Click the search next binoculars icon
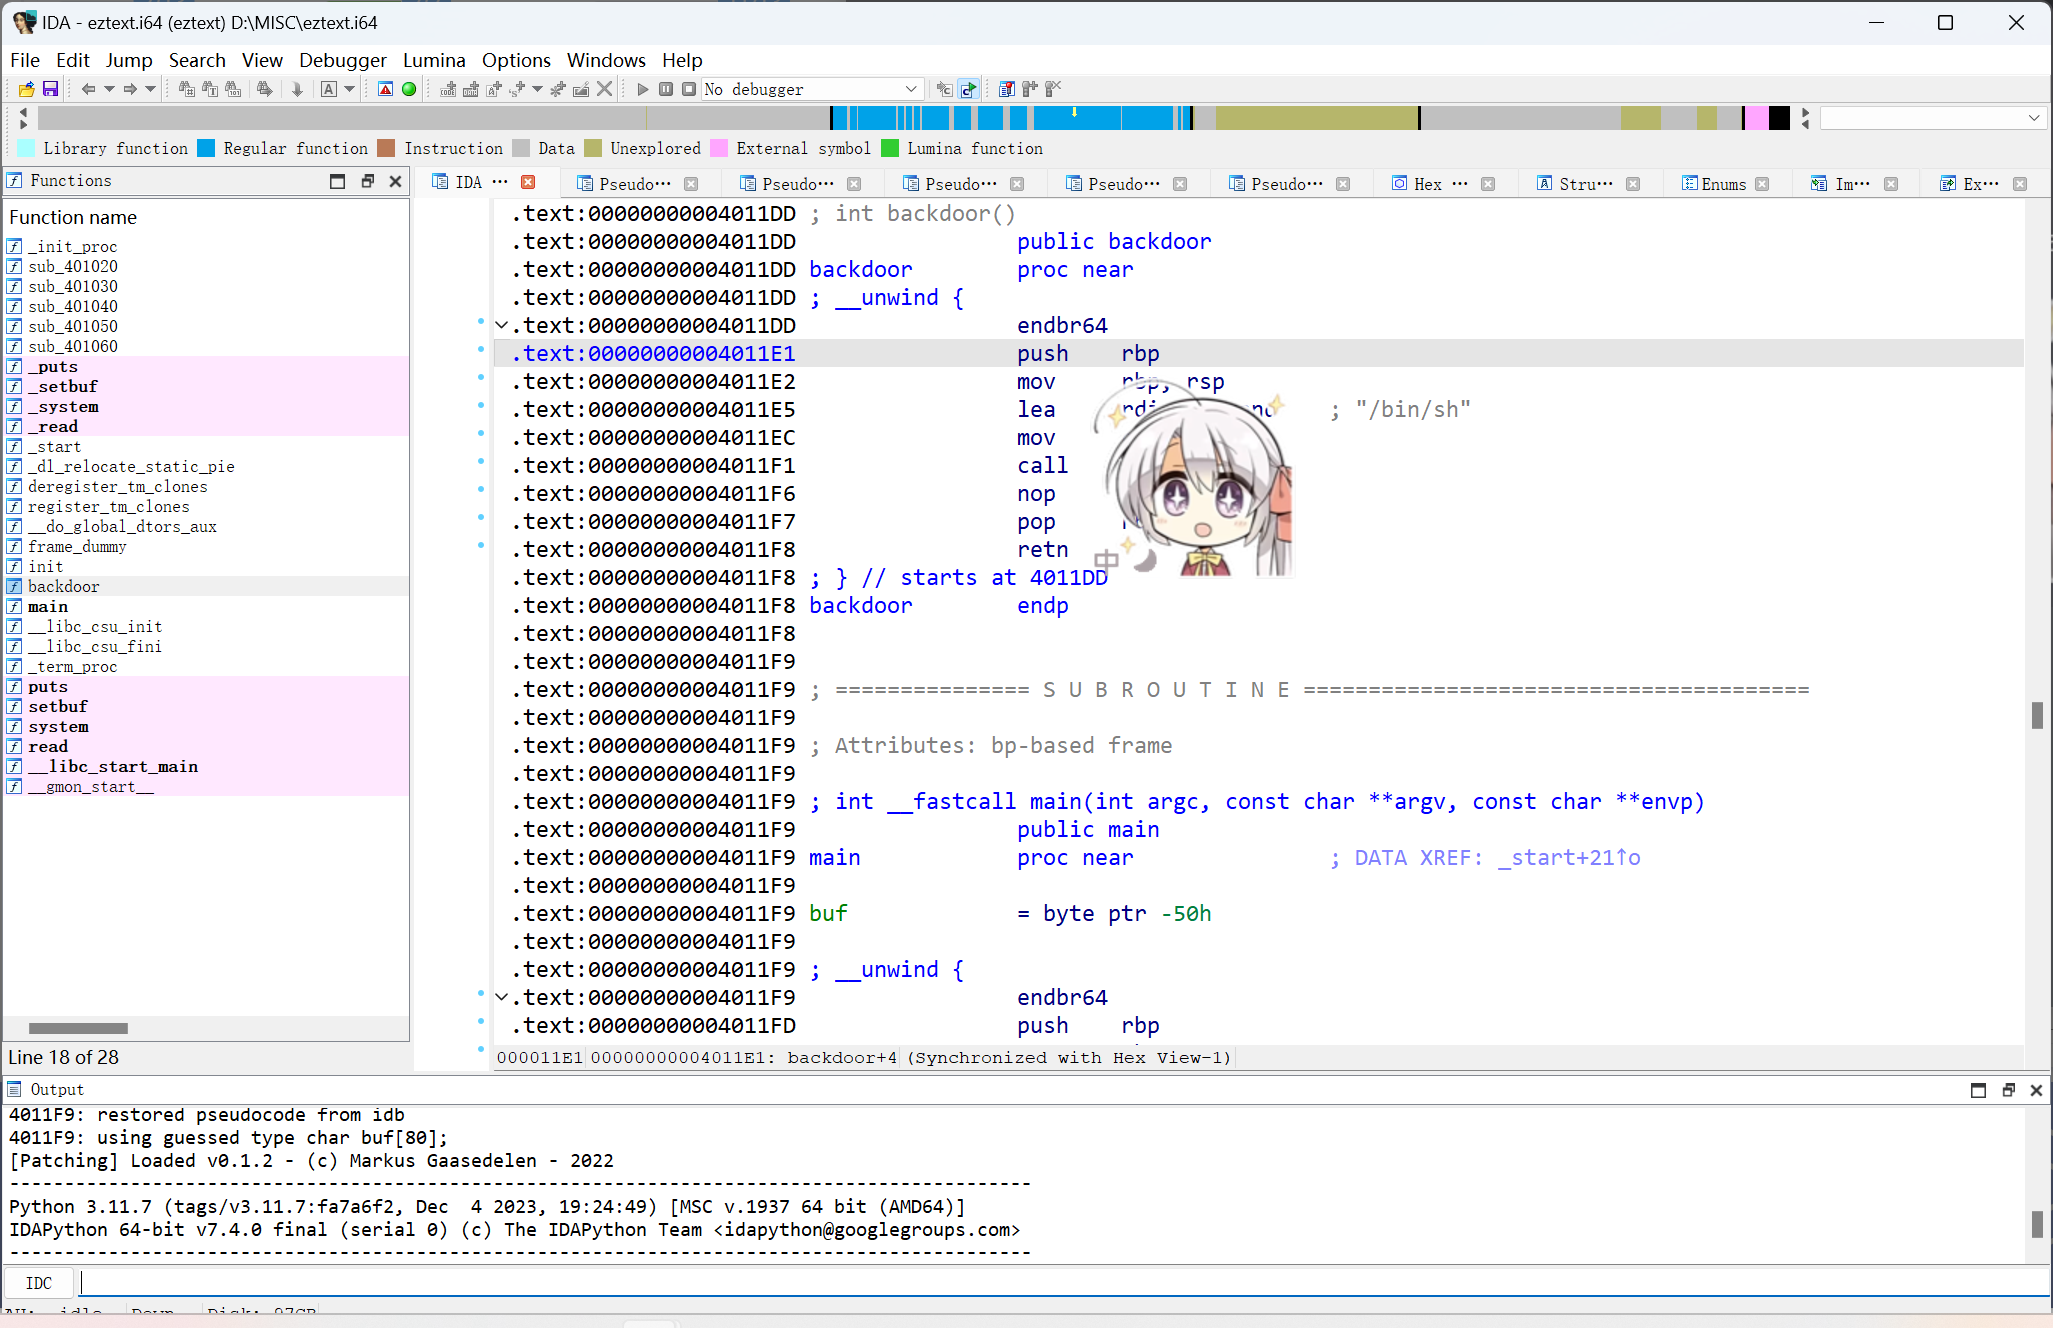This screenshot has width=2053, height=1328. pos(265,89)
